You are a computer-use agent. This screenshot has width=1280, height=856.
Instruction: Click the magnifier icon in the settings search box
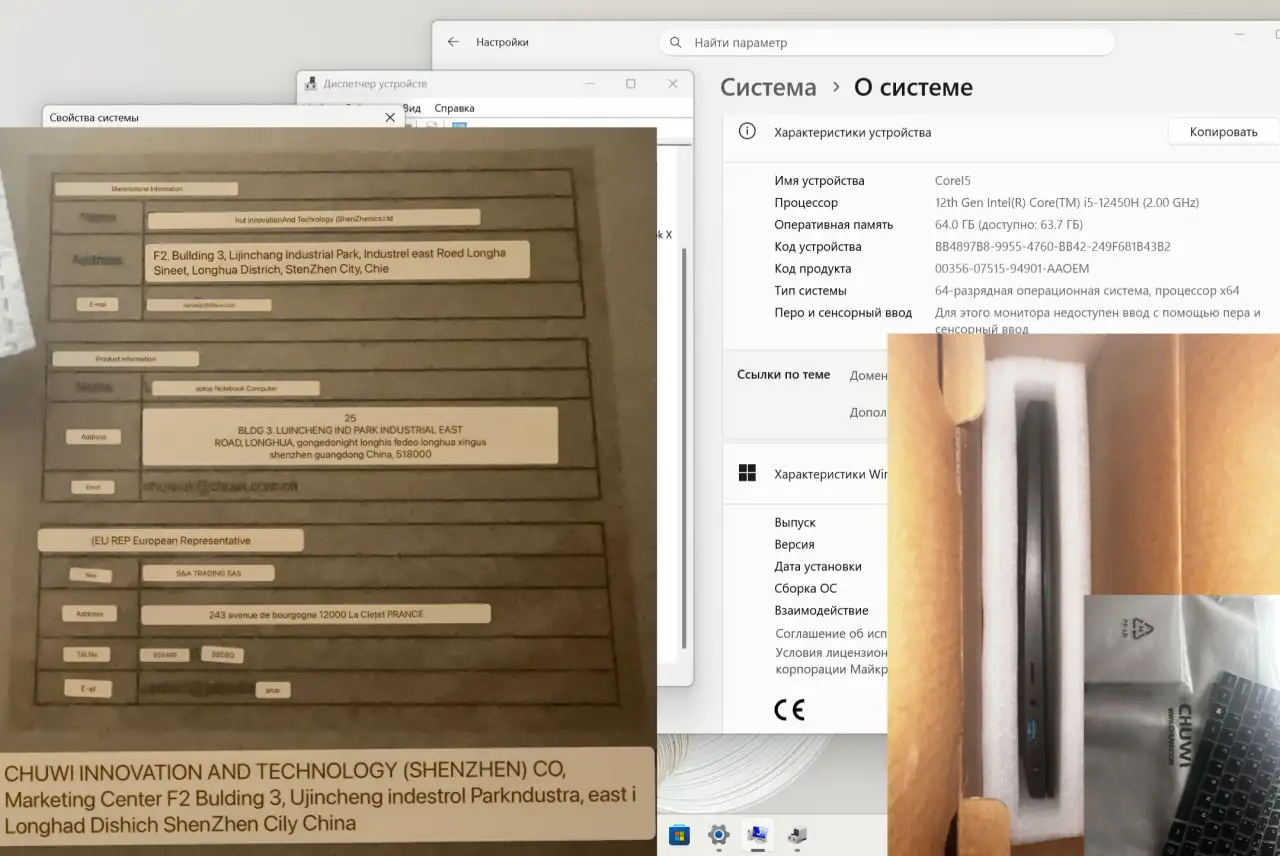(675, 43)
